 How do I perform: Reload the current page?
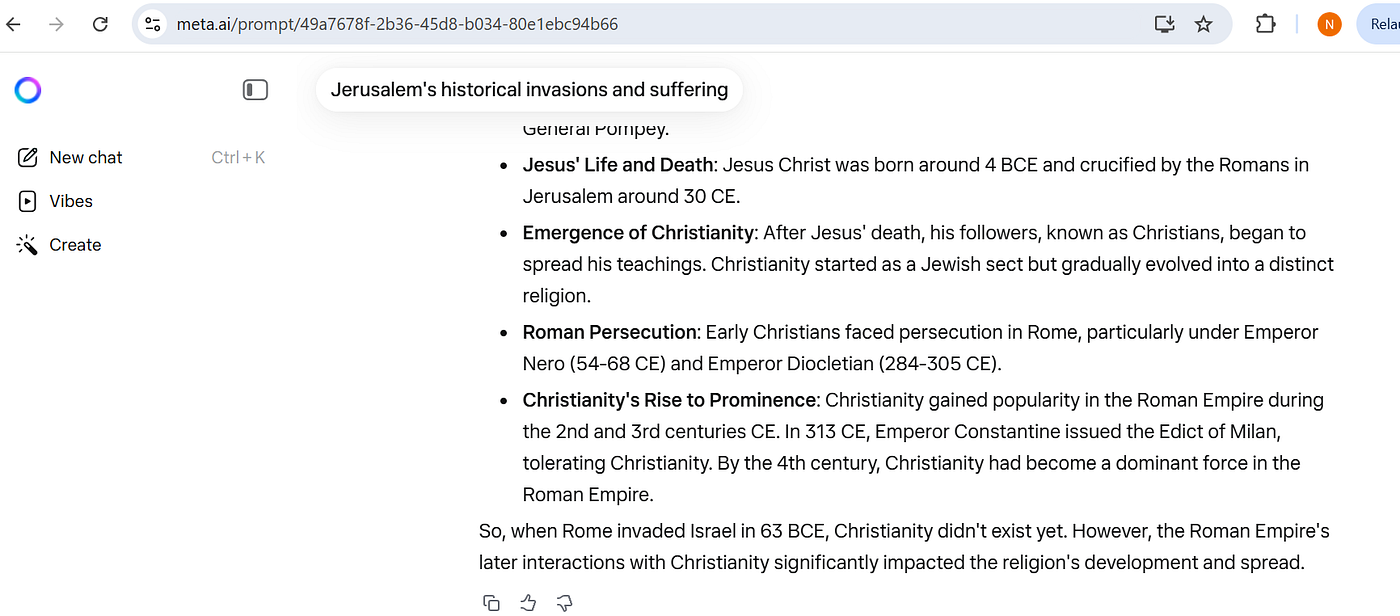pos(100,24)
